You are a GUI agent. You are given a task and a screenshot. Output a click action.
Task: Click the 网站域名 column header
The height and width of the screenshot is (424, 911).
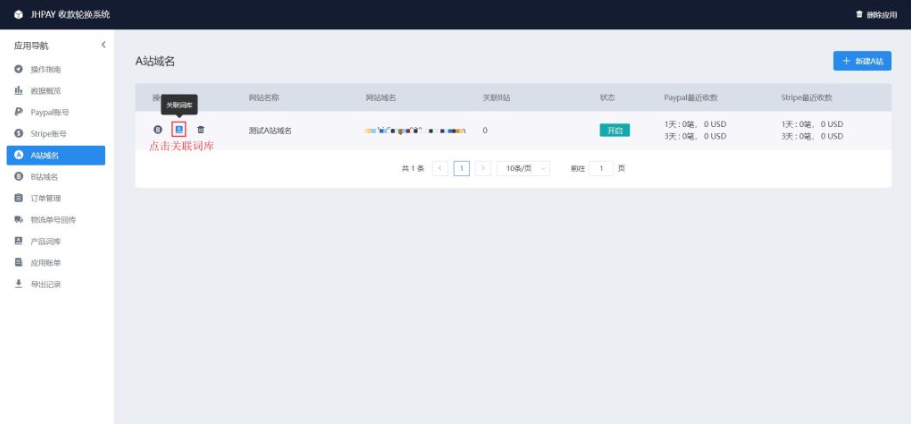[381, 98]
